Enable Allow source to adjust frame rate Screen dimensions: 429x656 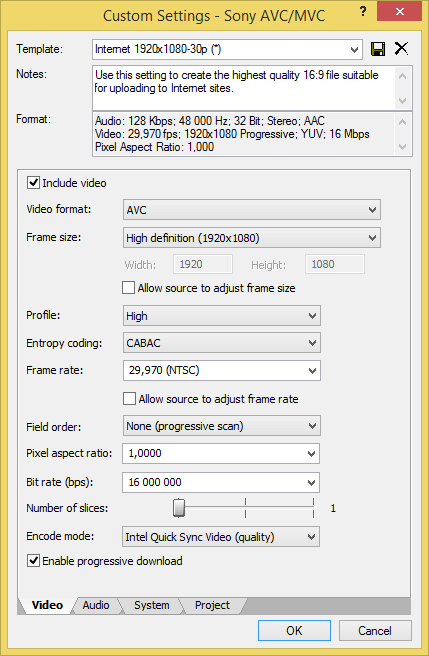pos(129,399)
